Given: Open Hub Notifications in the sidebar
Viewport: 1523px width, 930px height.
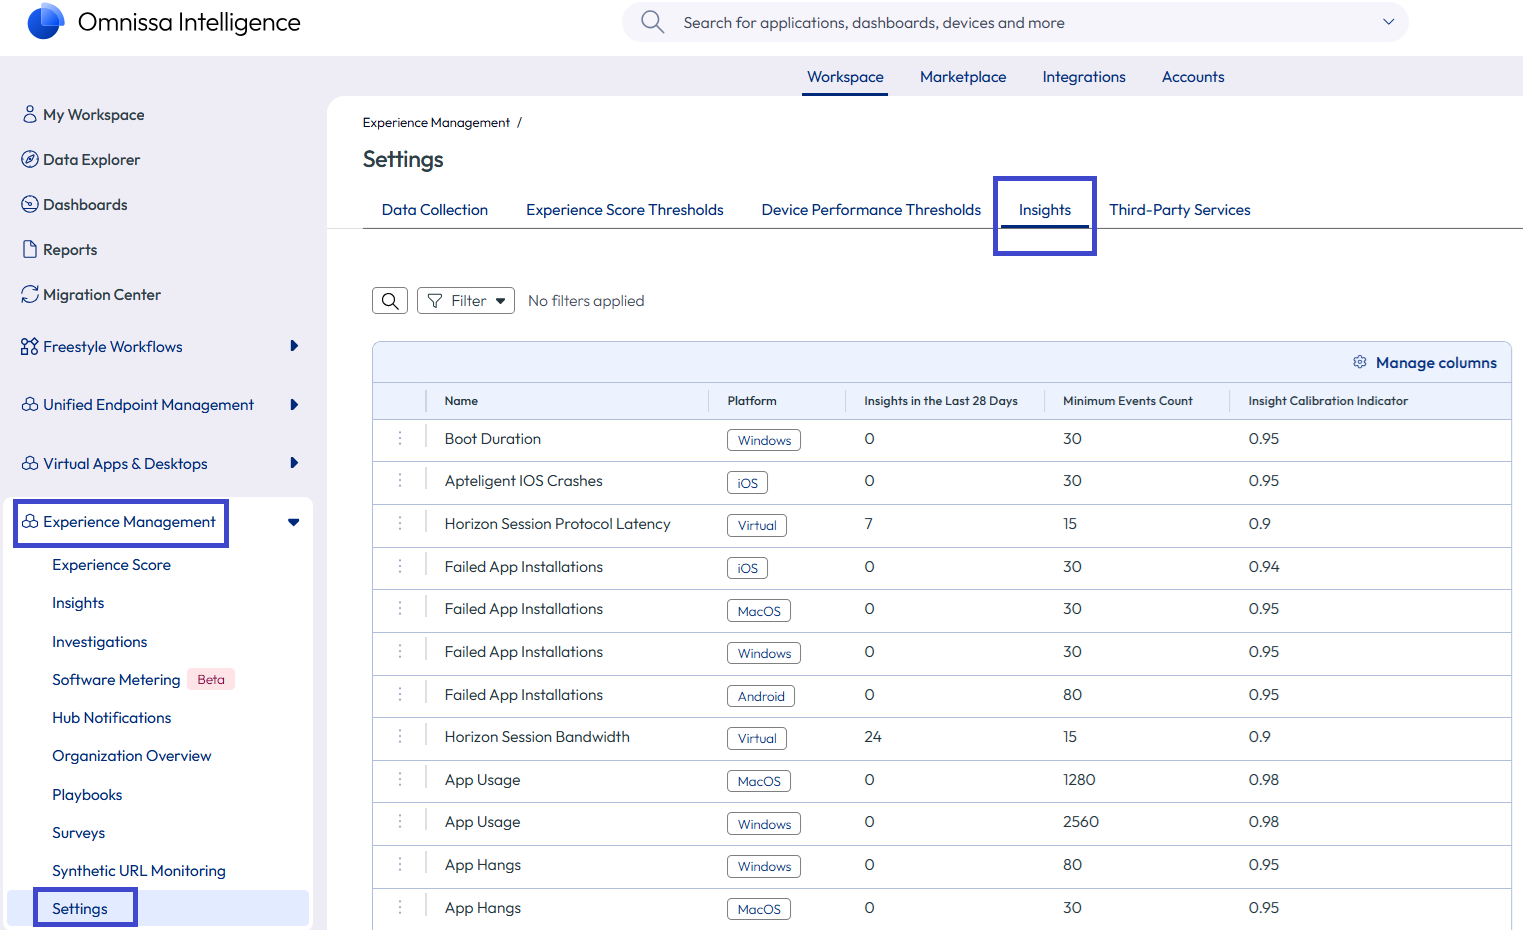Looking at the screenshot, I should click(111, 717).
